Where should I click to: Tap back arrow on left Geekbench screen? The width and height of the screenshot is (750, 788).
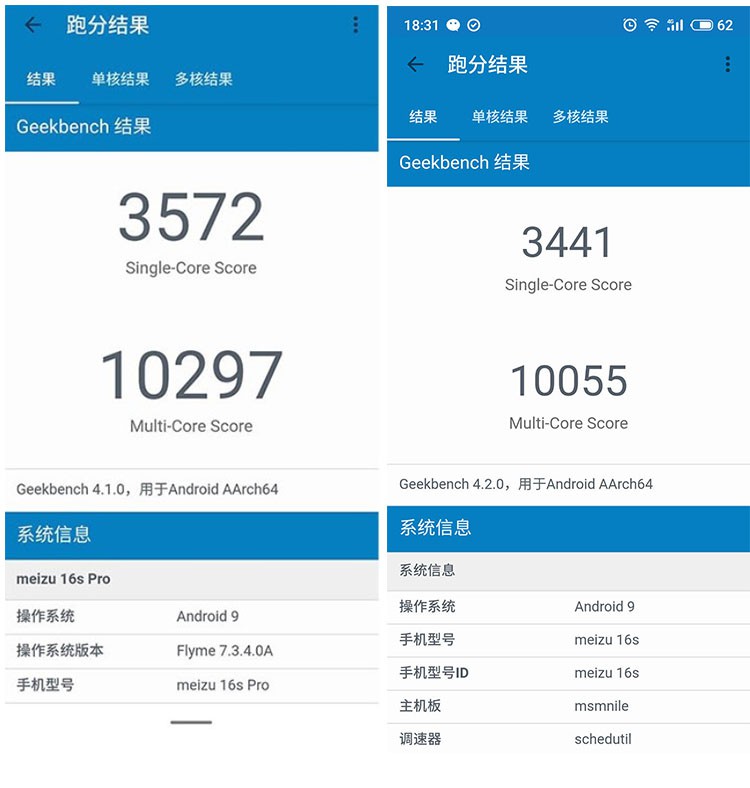33,25
